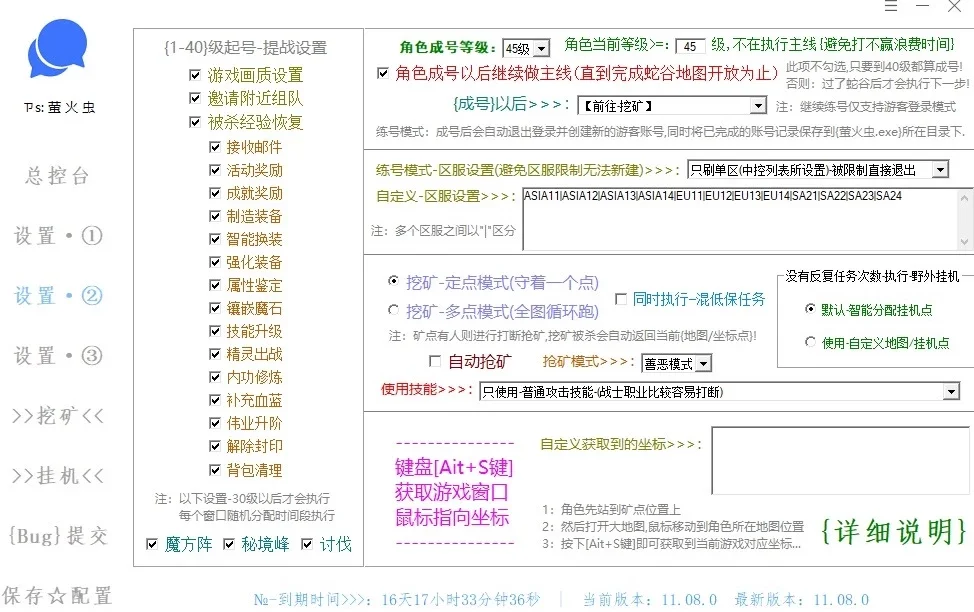974x612 pixels.
Task: Open {Bug}提交 page
Action: tap(58, 536)
